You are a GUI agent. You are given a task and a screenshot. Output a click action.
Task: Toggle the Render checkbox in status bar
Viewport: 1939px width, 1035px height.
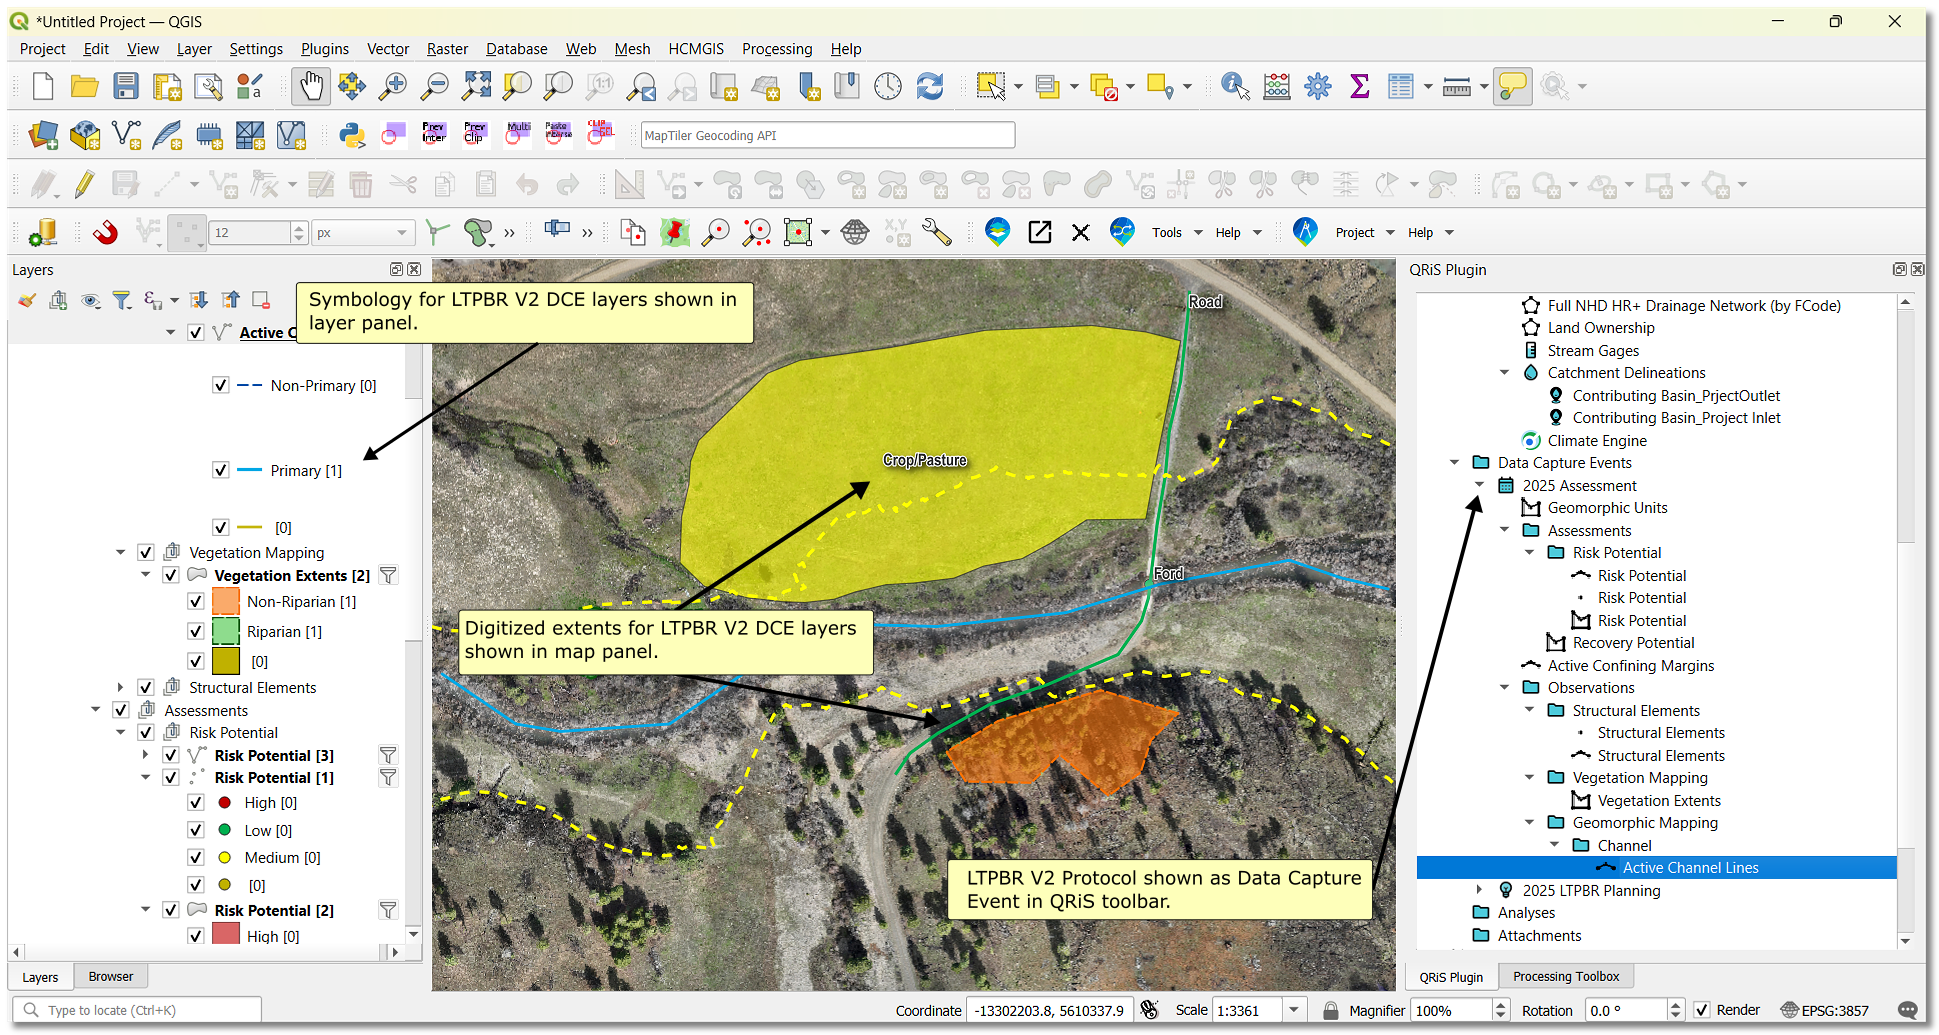(x=1701, y=1010)
